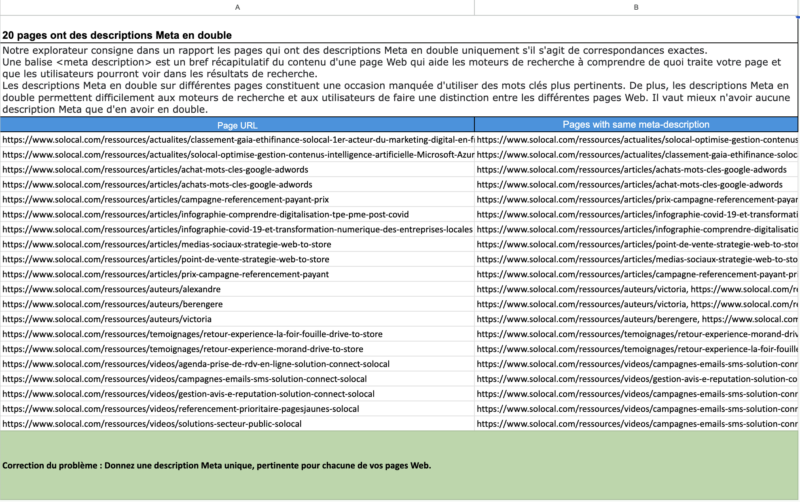Select the auteurs/alexandre URL cell
Screen dimensions: 800x502
237,289
